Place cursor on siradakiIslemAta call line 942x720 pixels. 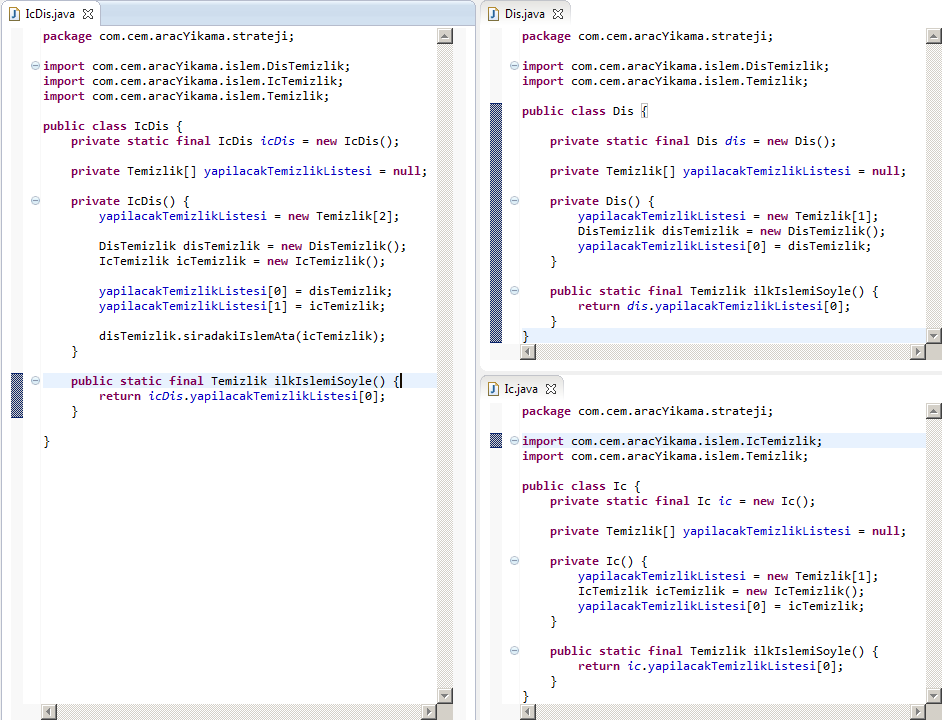pyautogui.click(x=241, y=336)
